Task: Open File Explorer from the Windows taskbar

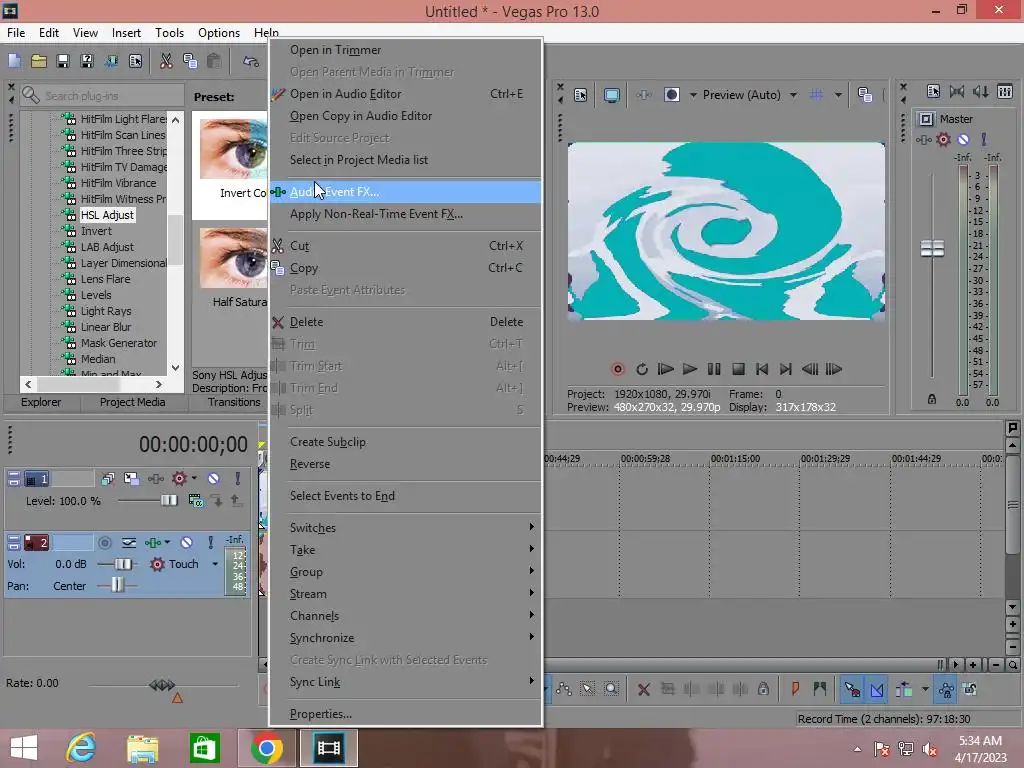Action: click(142, 748)
